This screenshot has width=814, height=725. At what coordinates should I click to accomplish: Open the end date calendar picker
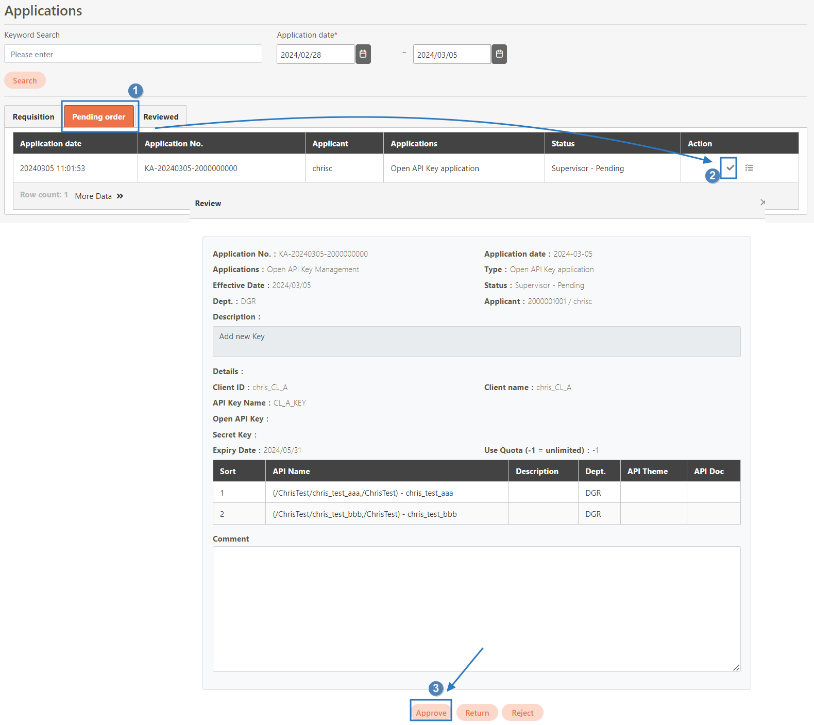(499, 54)
